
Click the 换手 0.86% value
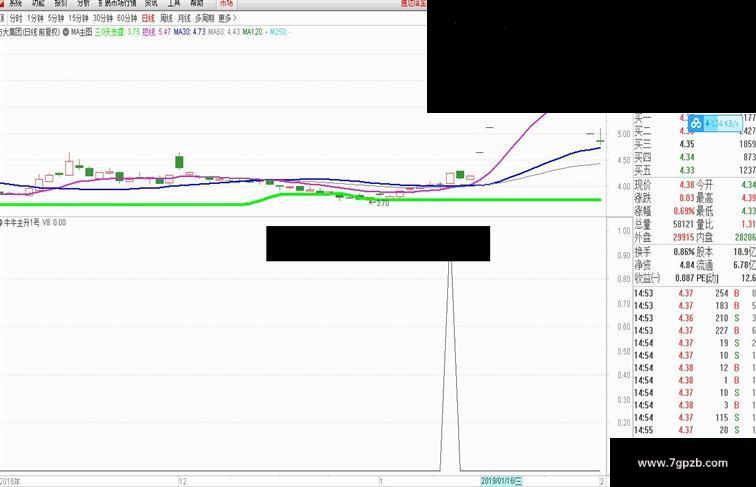[x=684, y=252]
